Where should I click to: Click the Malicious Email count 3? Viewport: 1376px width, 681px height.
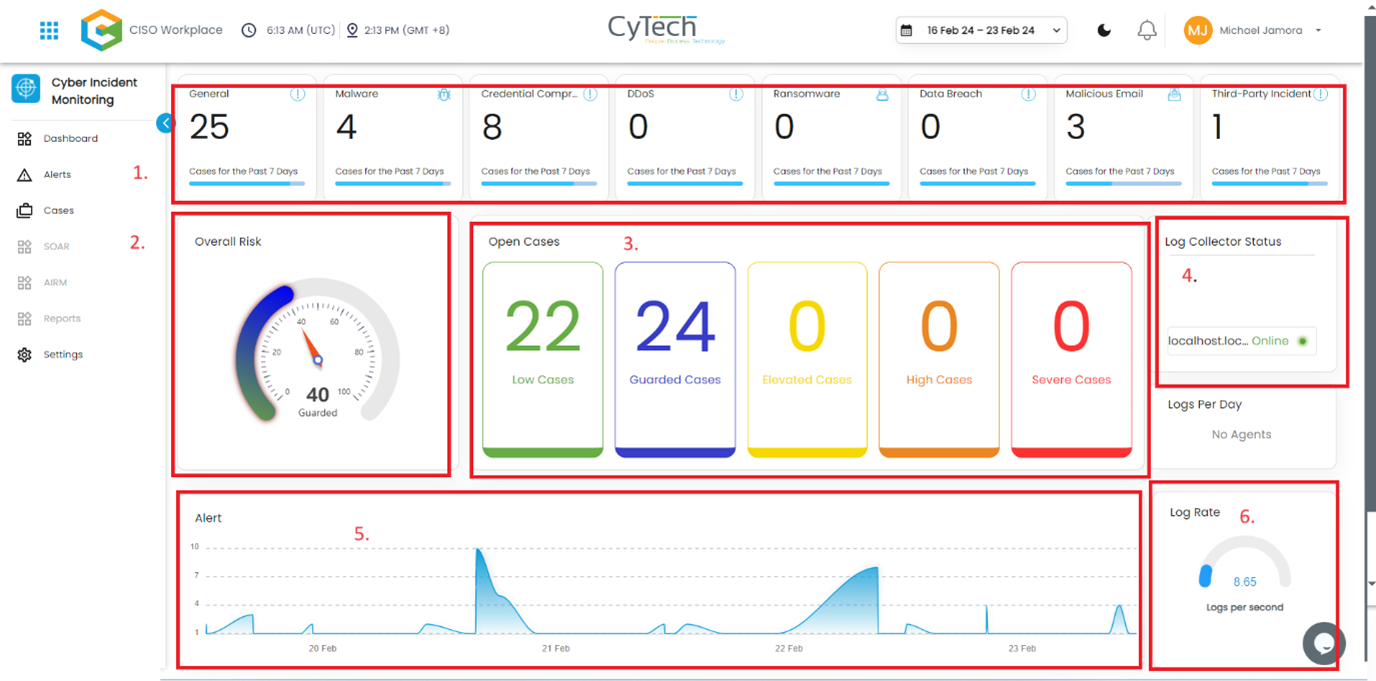point(1075,127)
